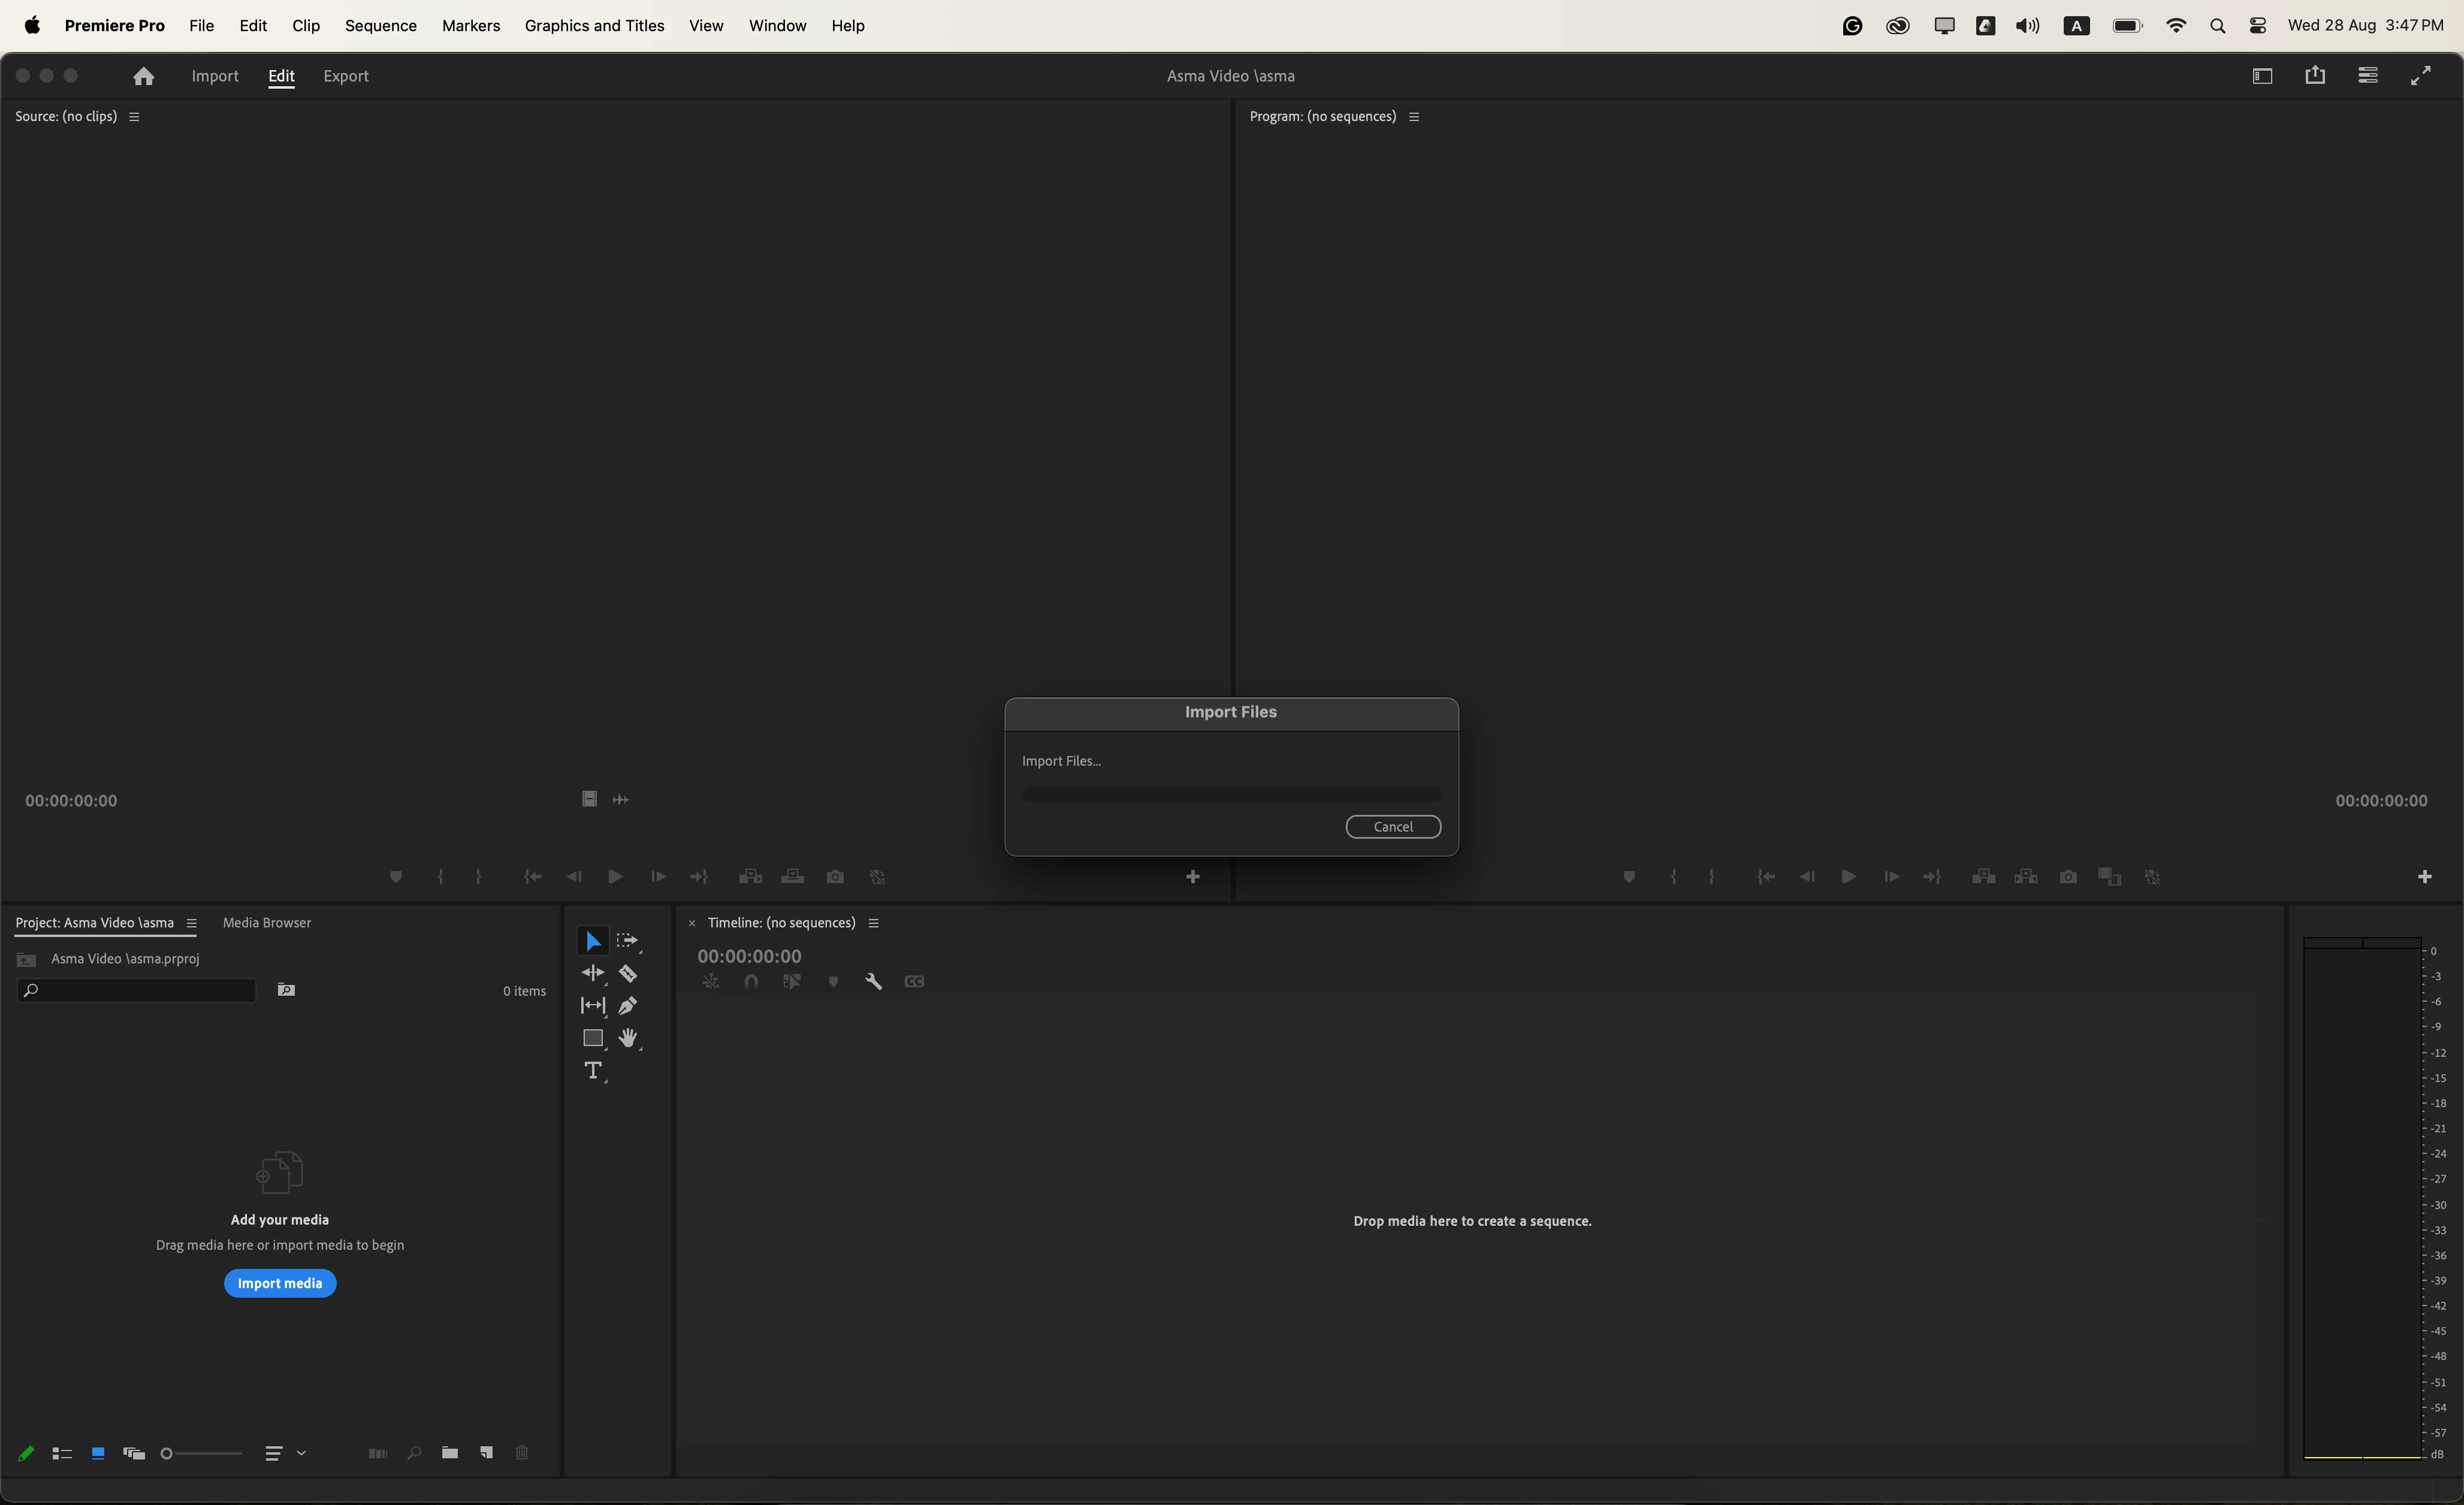Select the Hand tool
The width and height of the screenshot is (2464, 1505).
pos(628,1038)
